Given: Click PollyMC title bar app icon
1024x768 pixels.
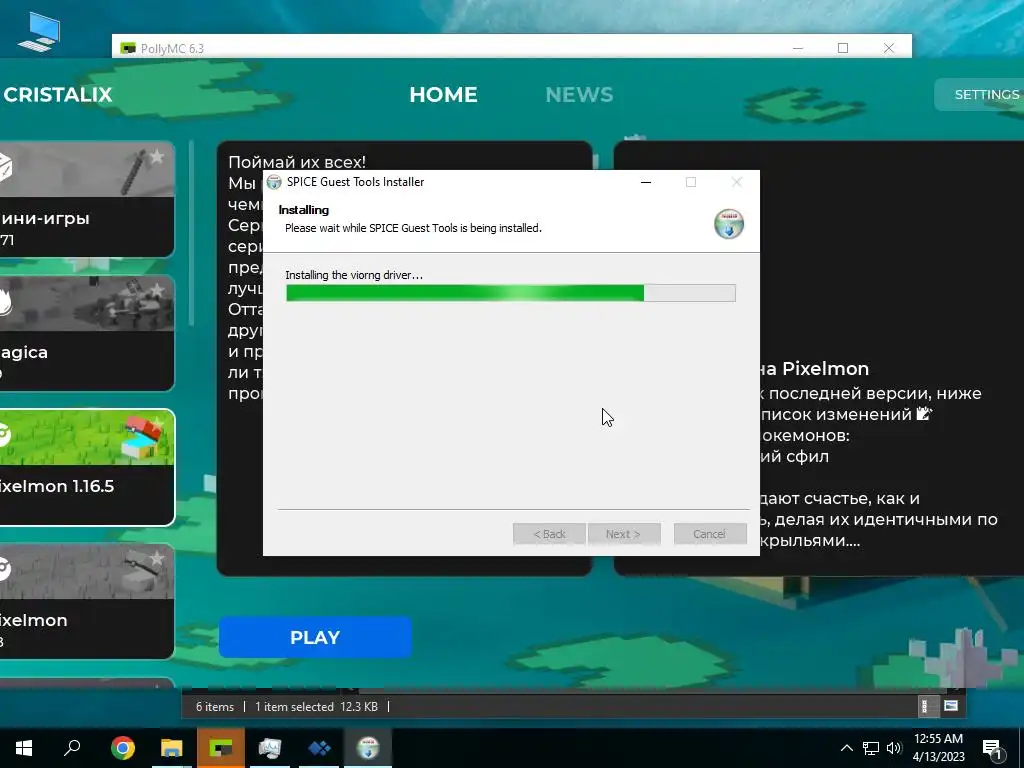Looking at the screenshot, I should (128, 48).
